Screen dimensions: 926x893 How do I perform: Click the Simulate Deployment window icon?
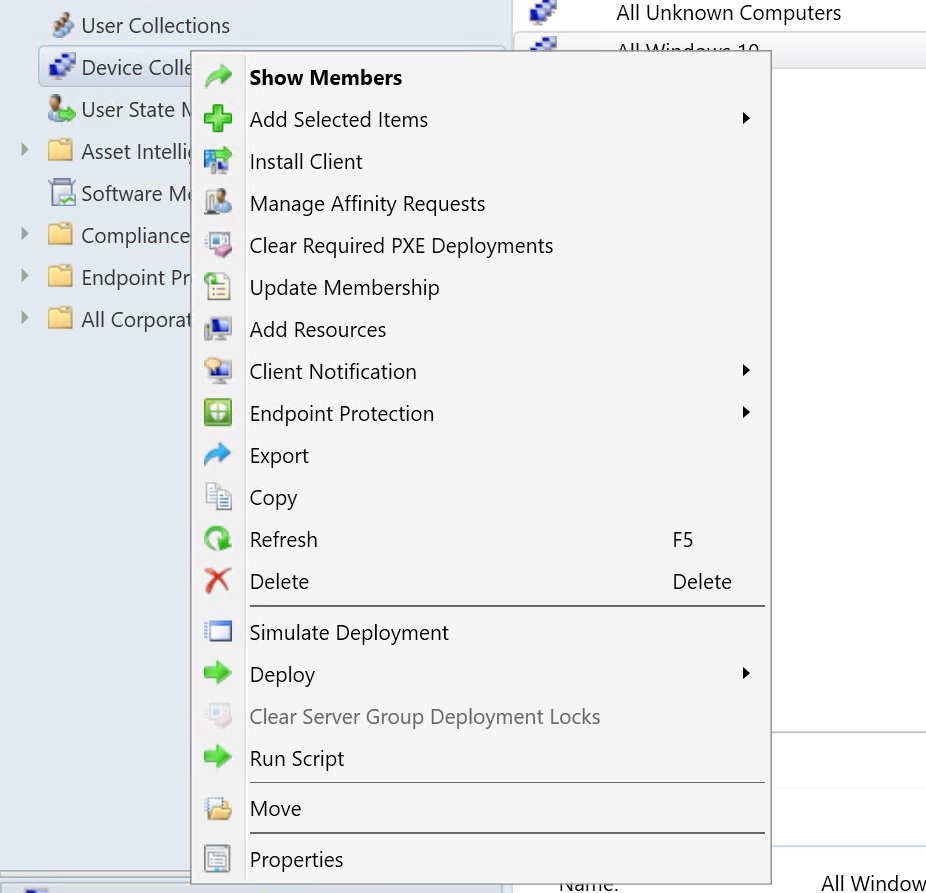[218, 633]
